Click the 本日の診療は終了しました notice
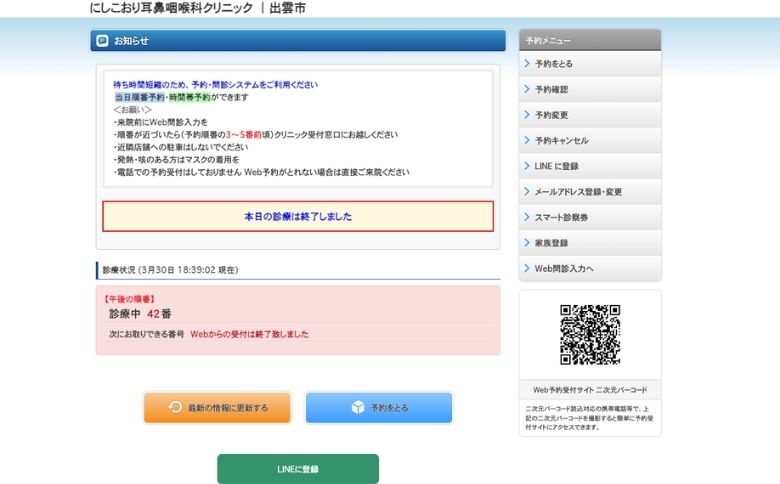Screen dimensions: 780x484 click(x=298, y=216)
